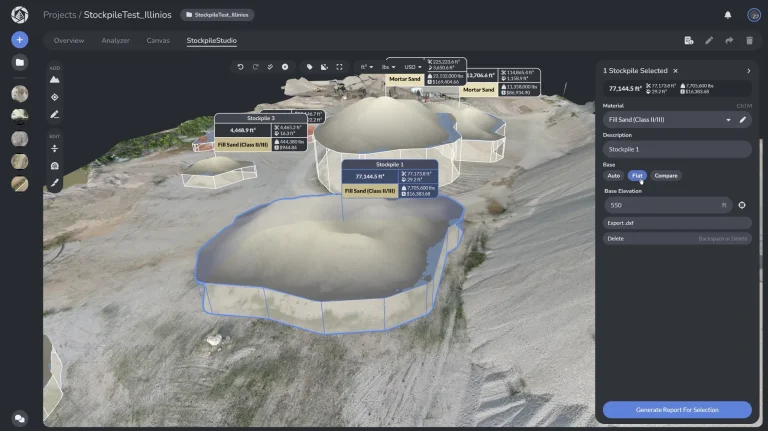
Task: Click the fullscreen frame icon
Action: pos(339,67)
